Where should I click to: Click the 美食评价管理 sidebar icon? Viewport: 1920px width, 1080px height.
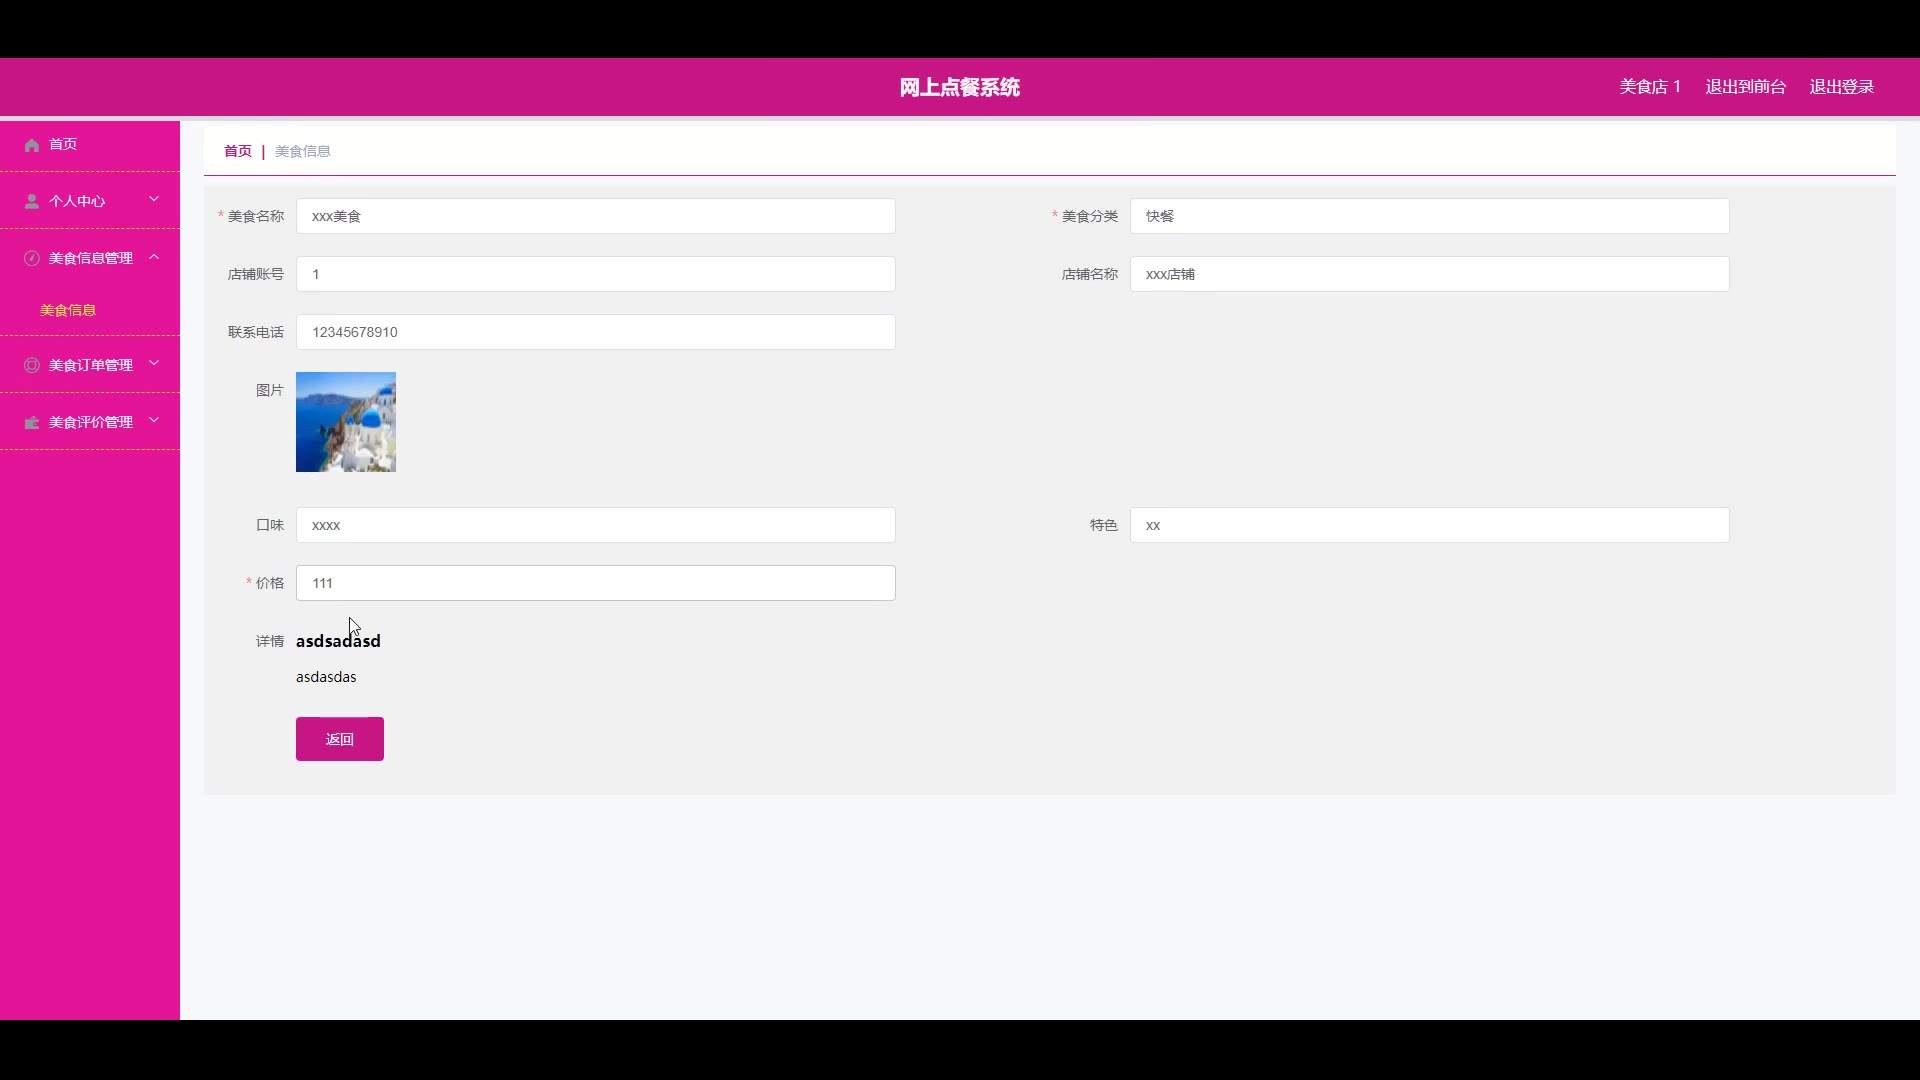(x=32, y=423)
